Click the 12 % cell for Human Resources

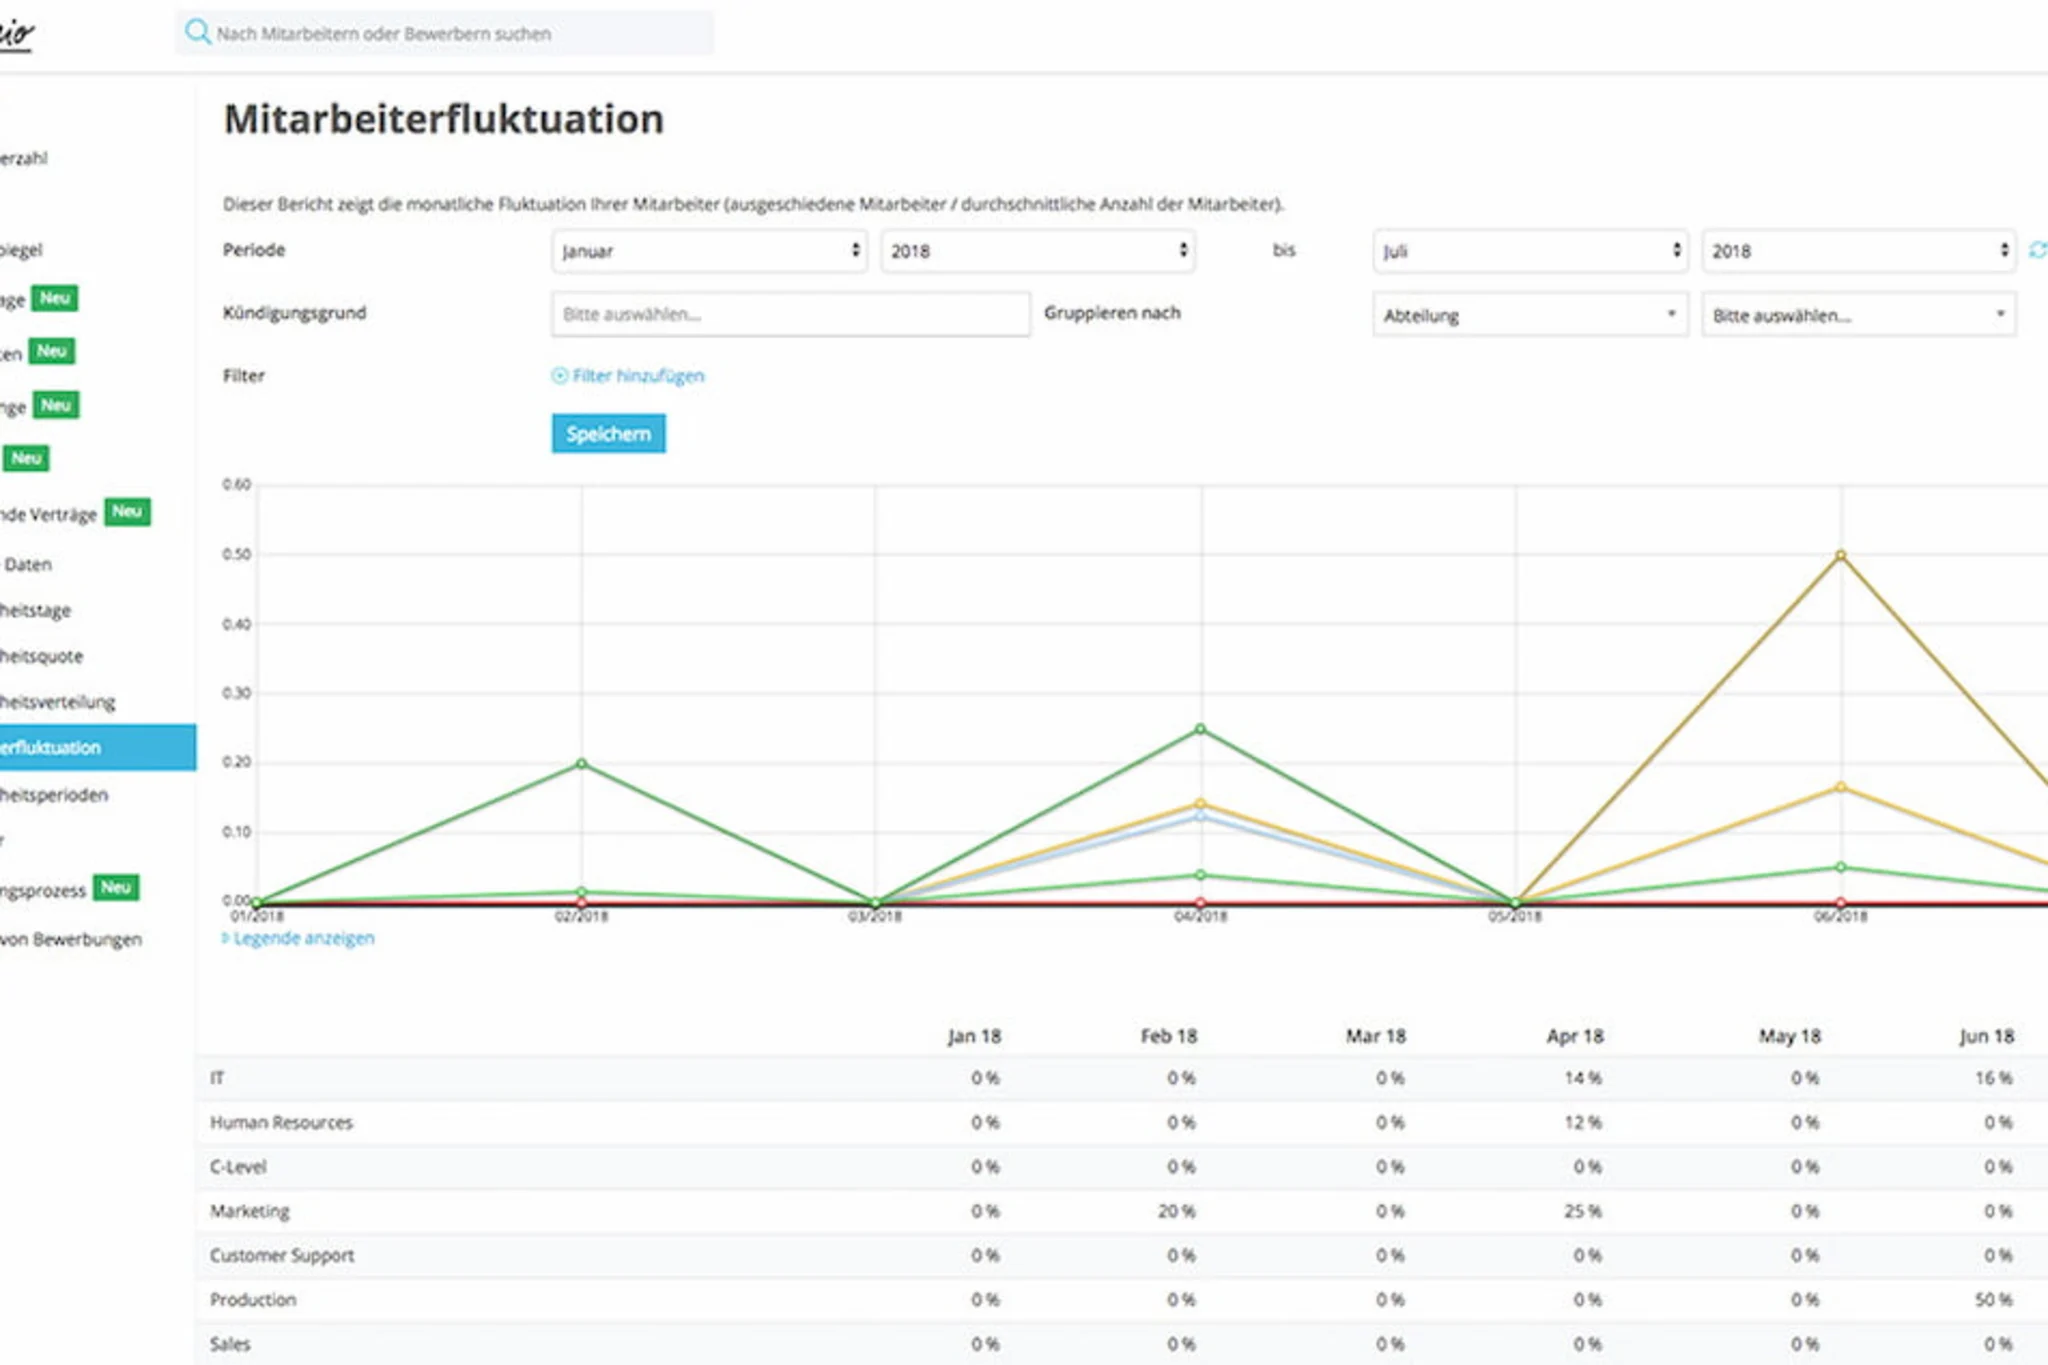[x=1583, y=1122]
